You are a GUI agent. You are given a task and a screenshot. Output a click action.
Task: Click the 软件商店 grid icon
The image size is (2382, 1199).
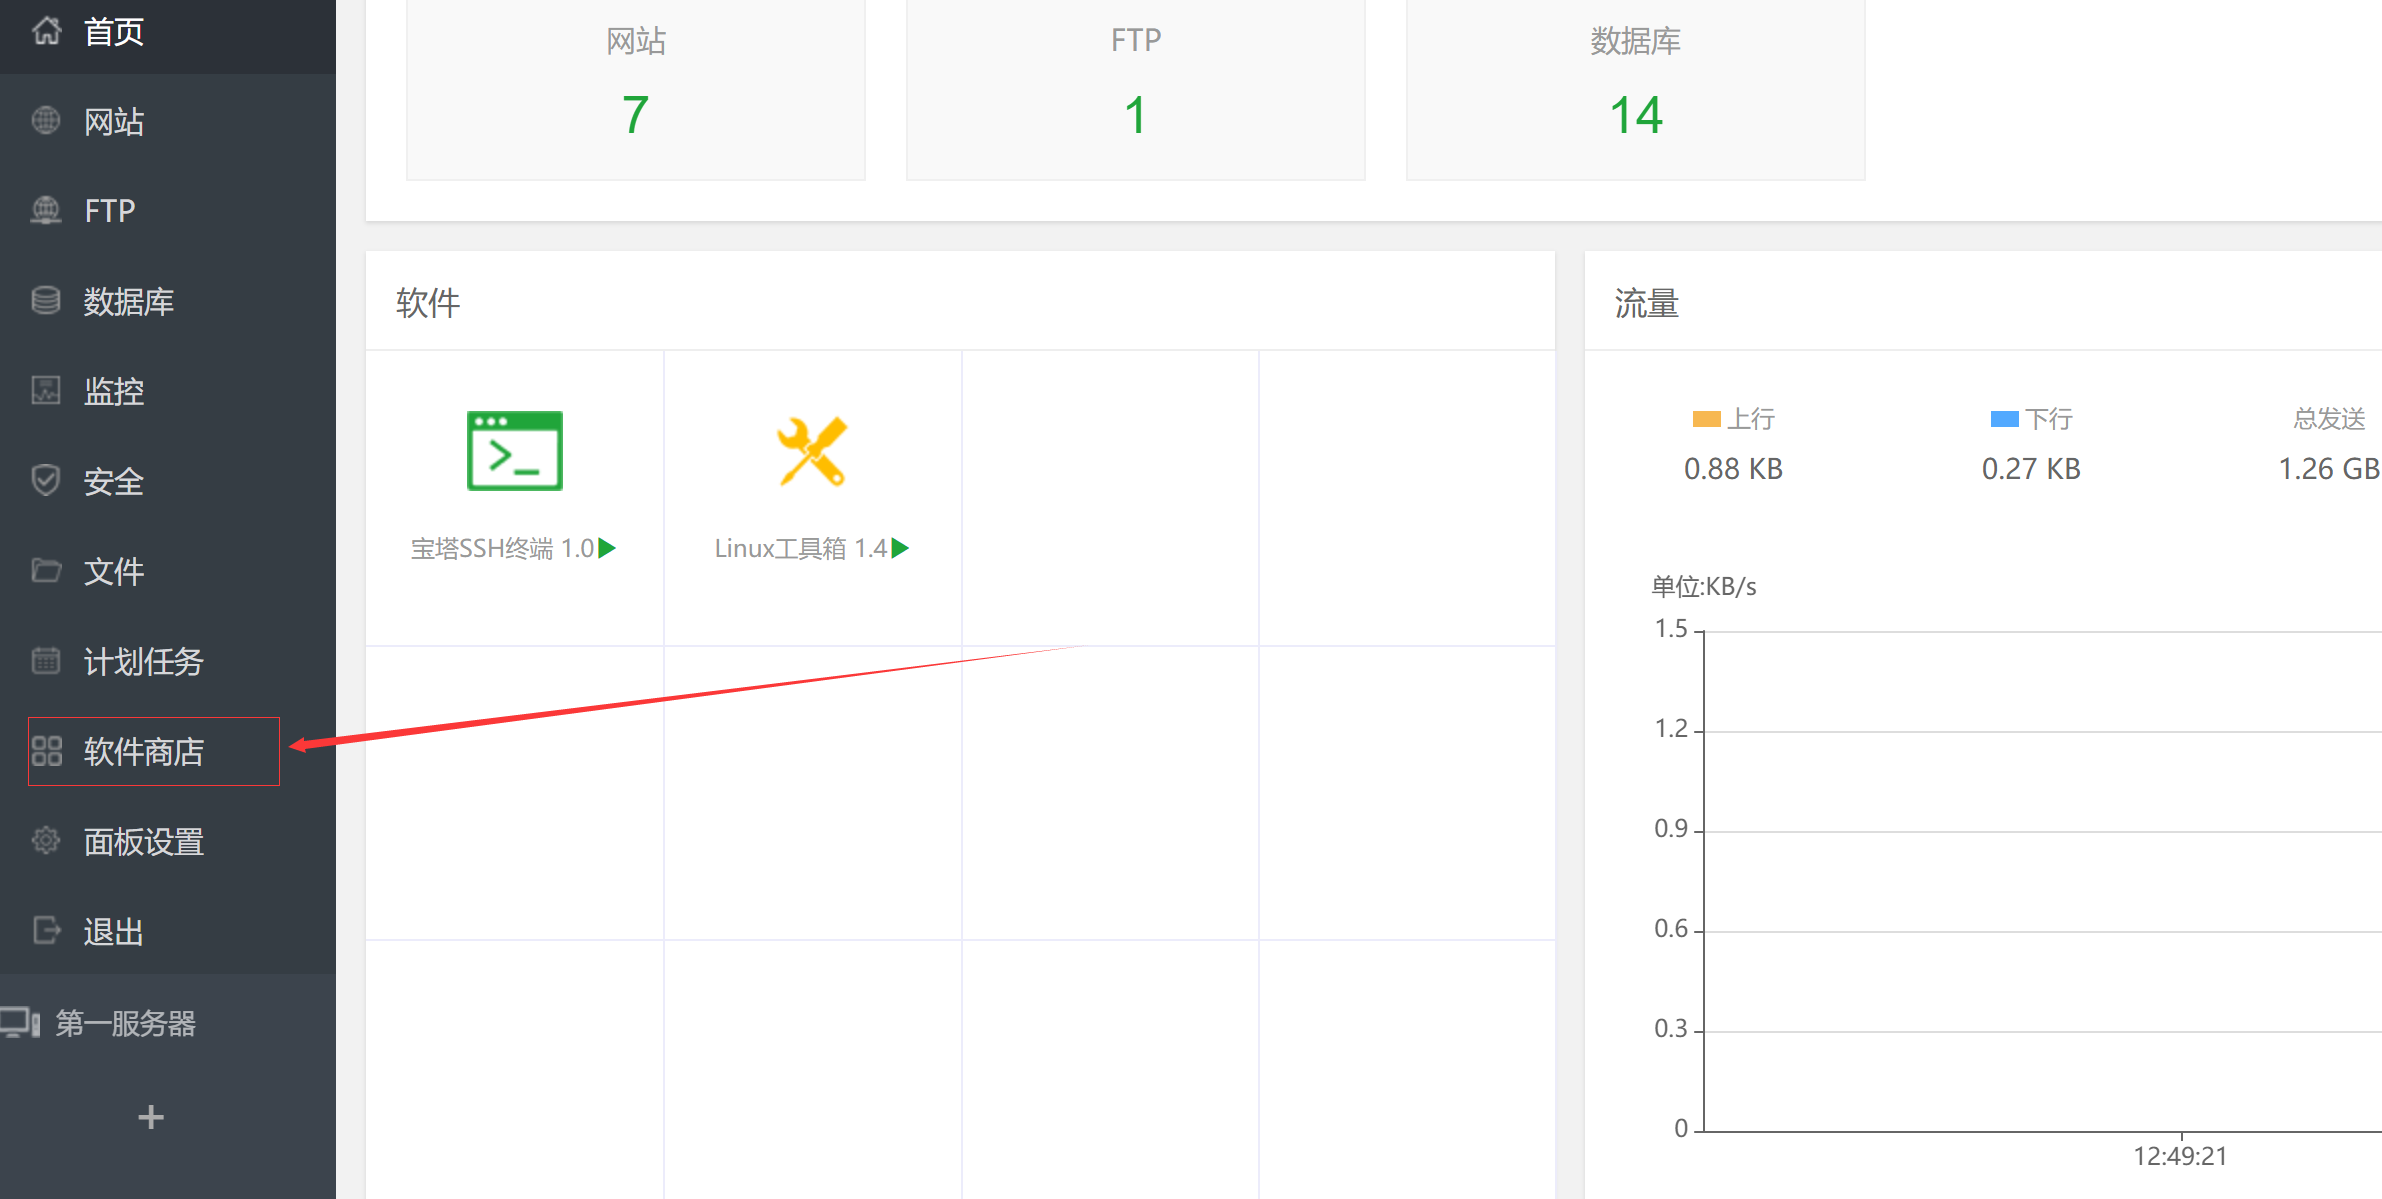pos(46,751)
